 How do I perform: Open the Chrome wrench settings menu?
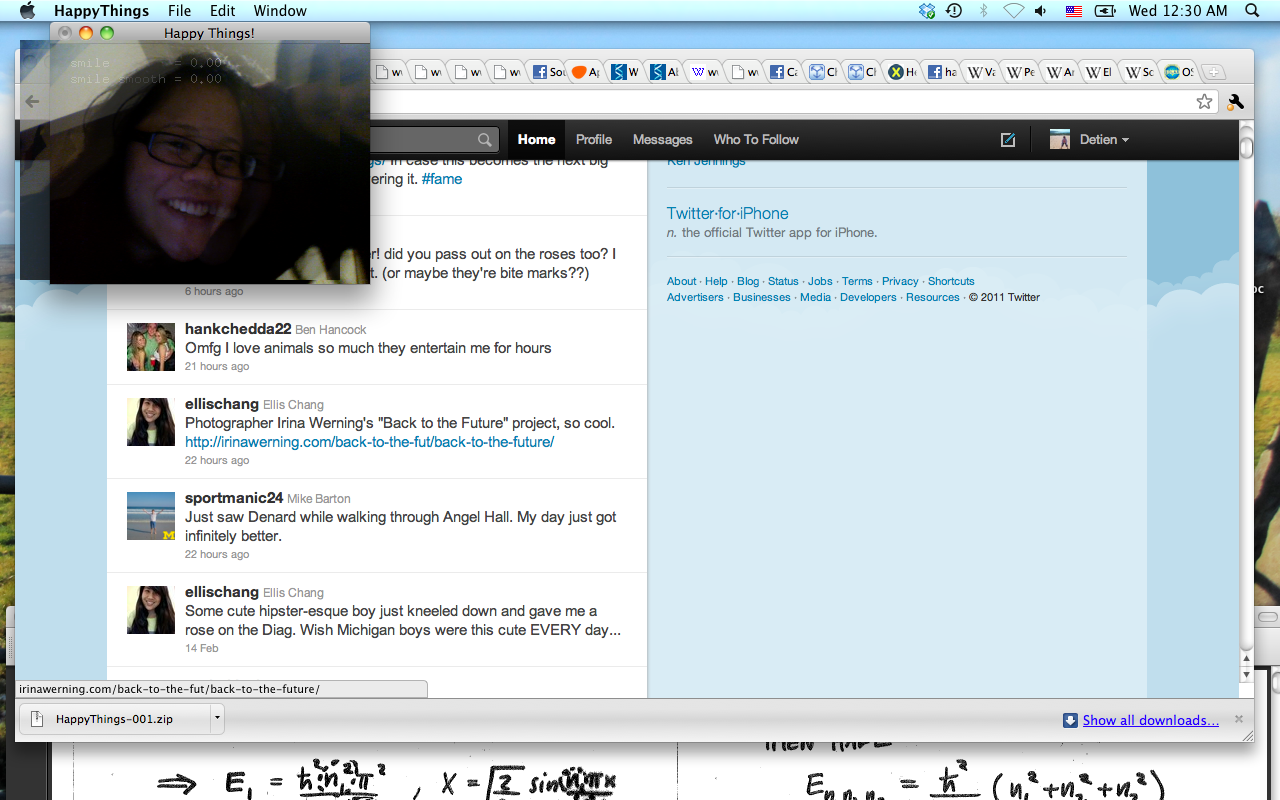click(1235, 101)
